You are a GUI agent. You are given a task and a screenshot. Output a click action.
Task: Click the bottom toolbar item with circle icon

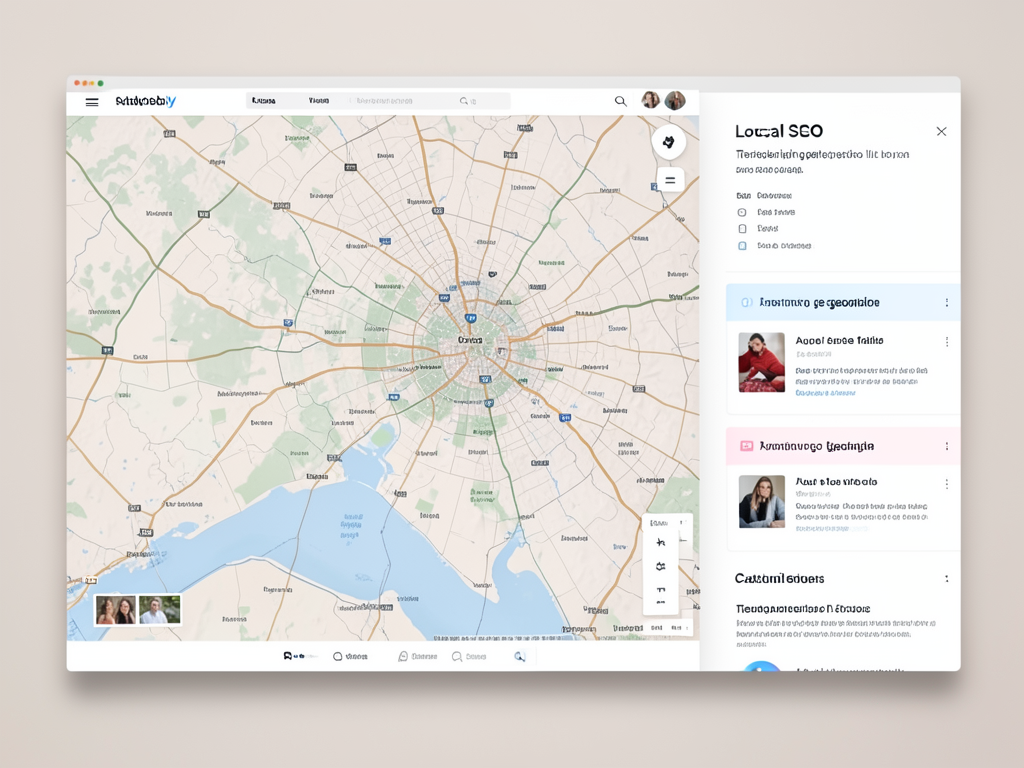click(x=350, y=656)
